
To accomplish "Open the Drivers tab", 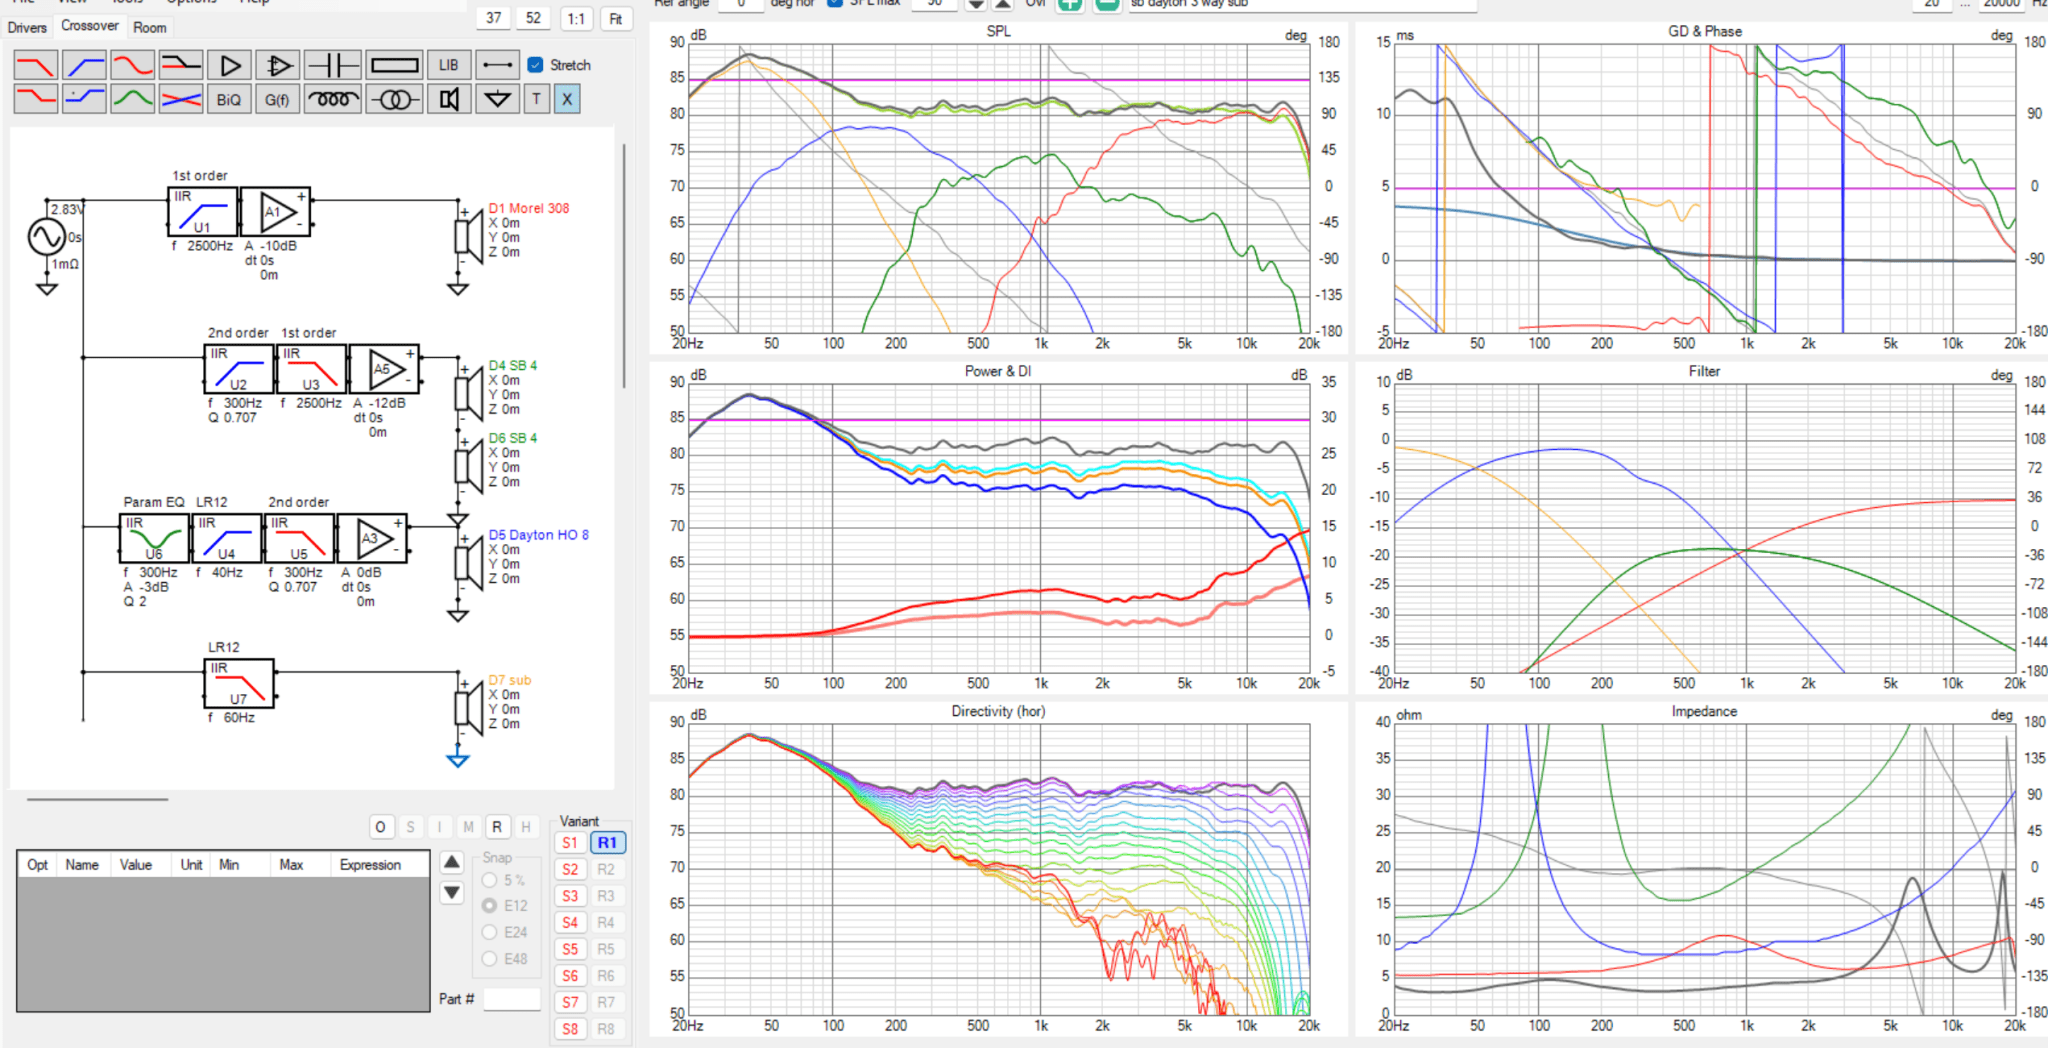I will 27,27.
